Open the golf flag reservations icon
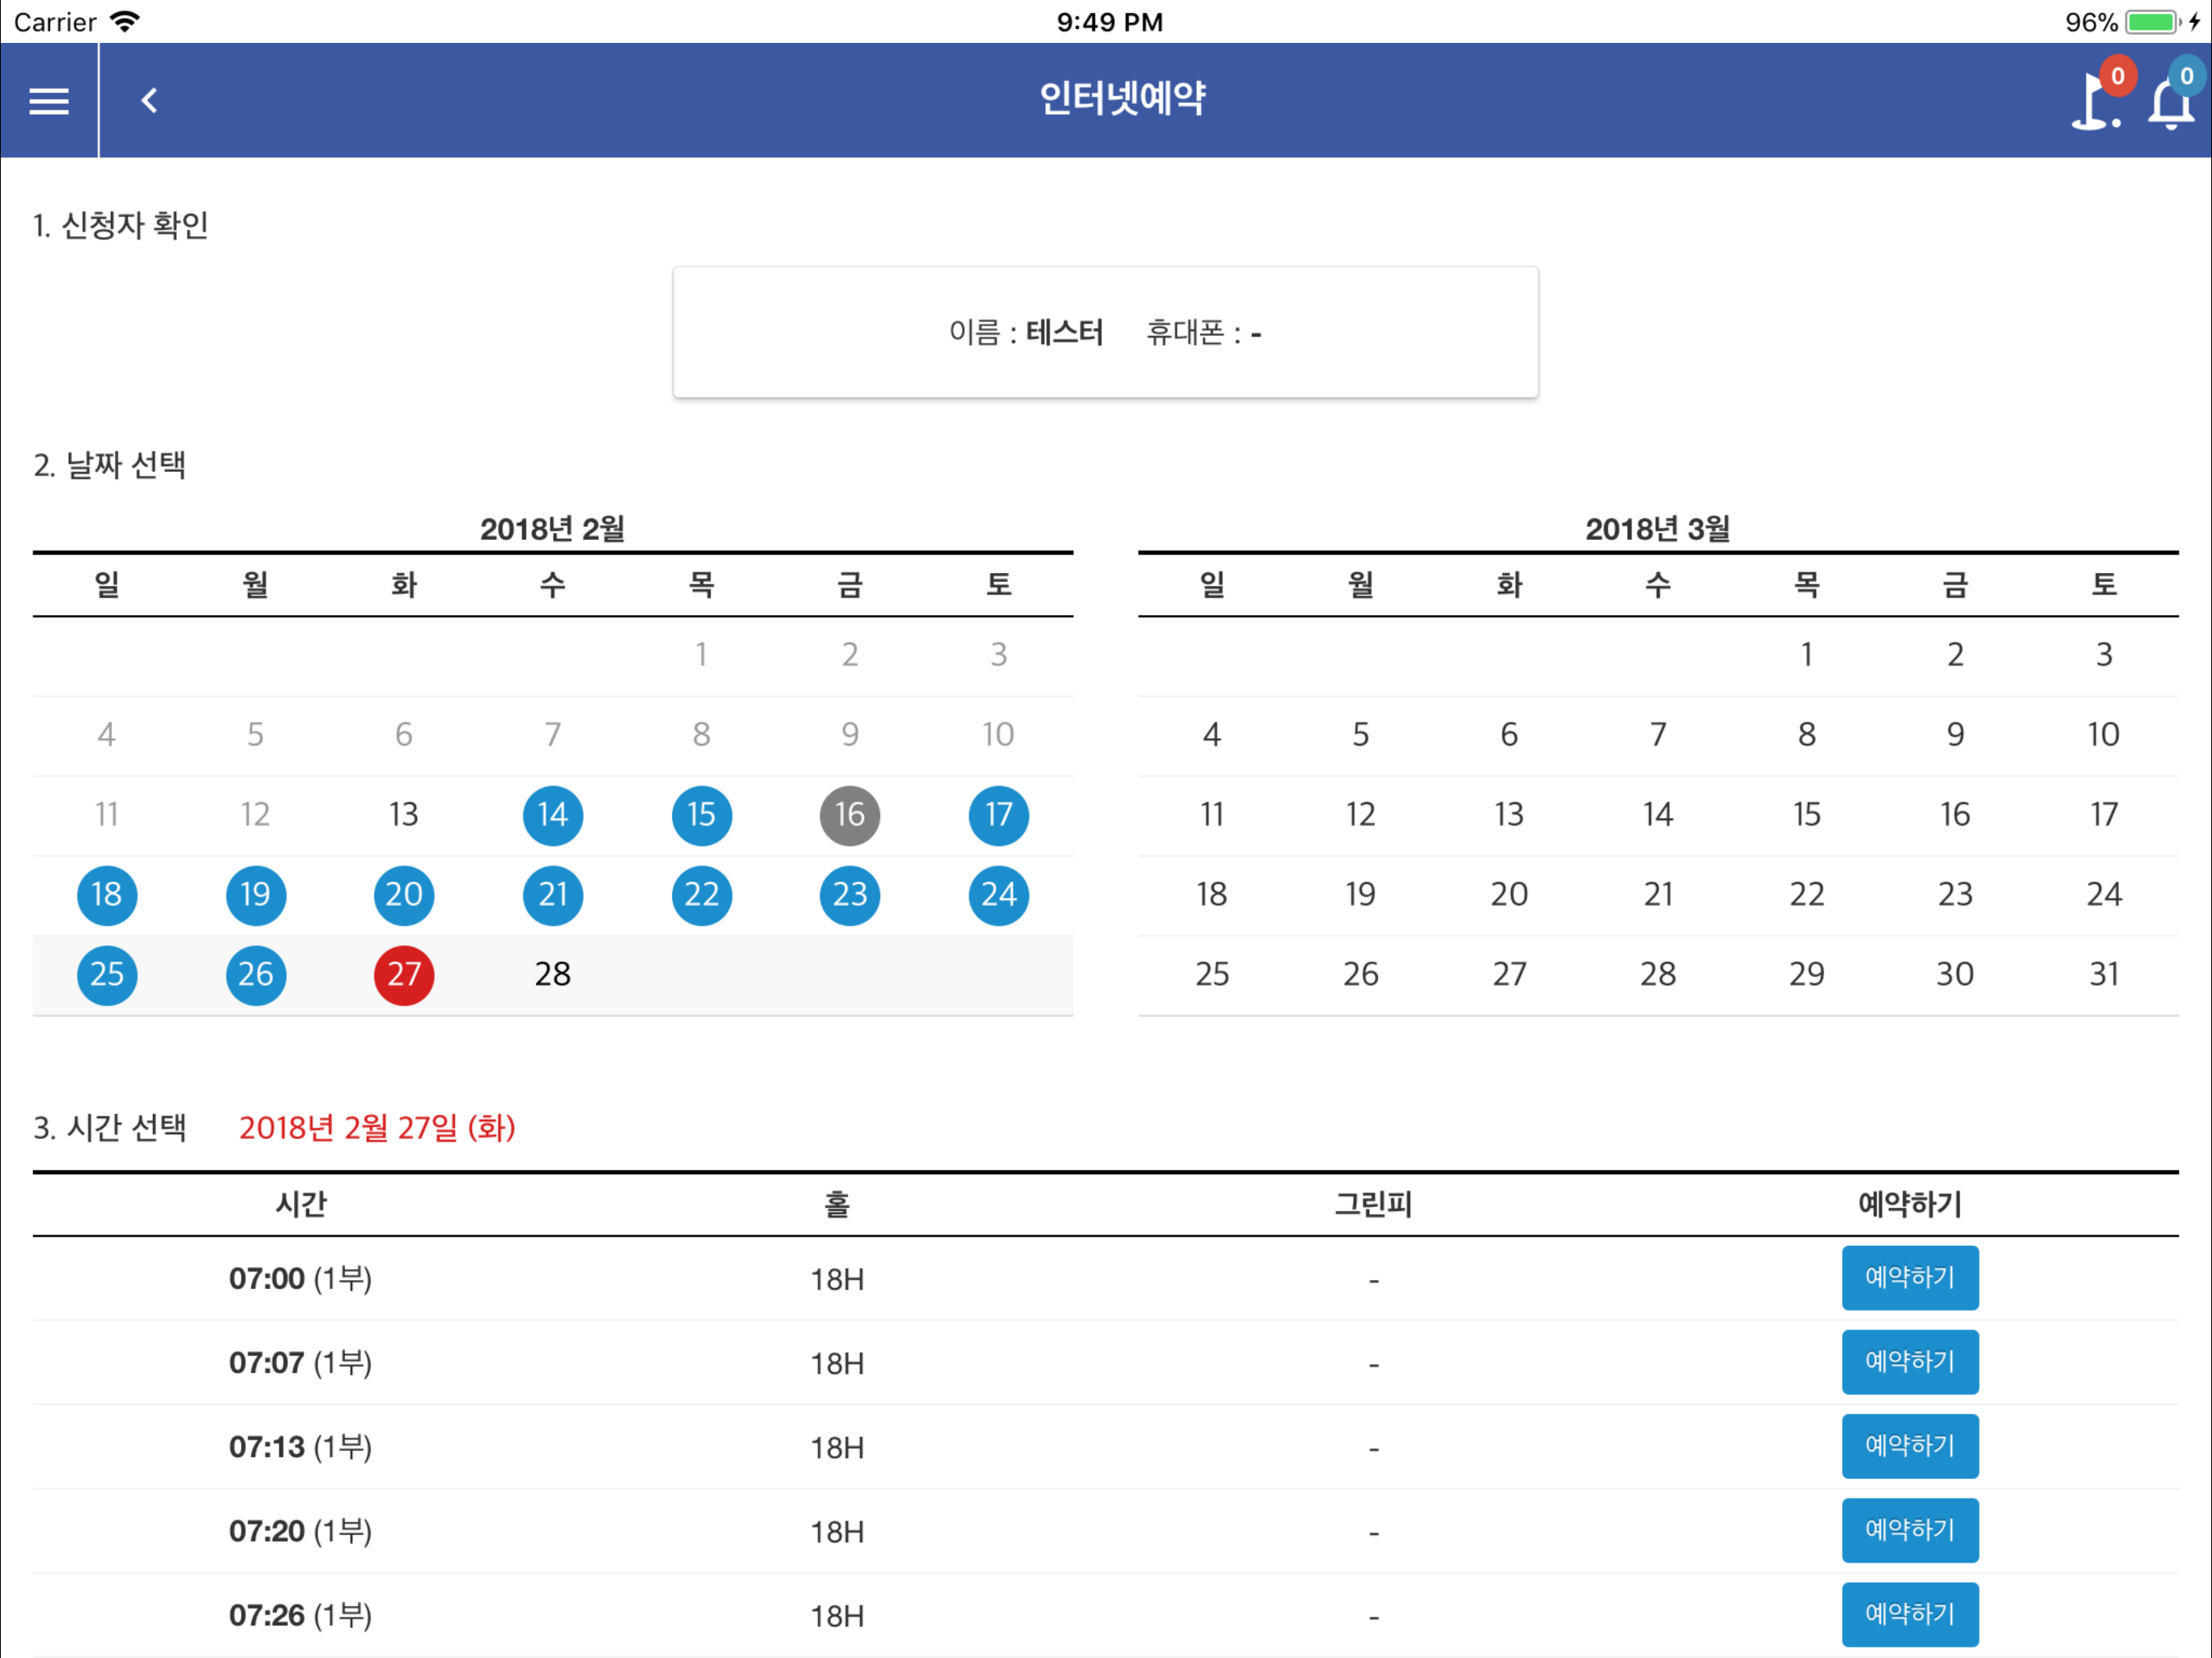 click(2097, 101)
